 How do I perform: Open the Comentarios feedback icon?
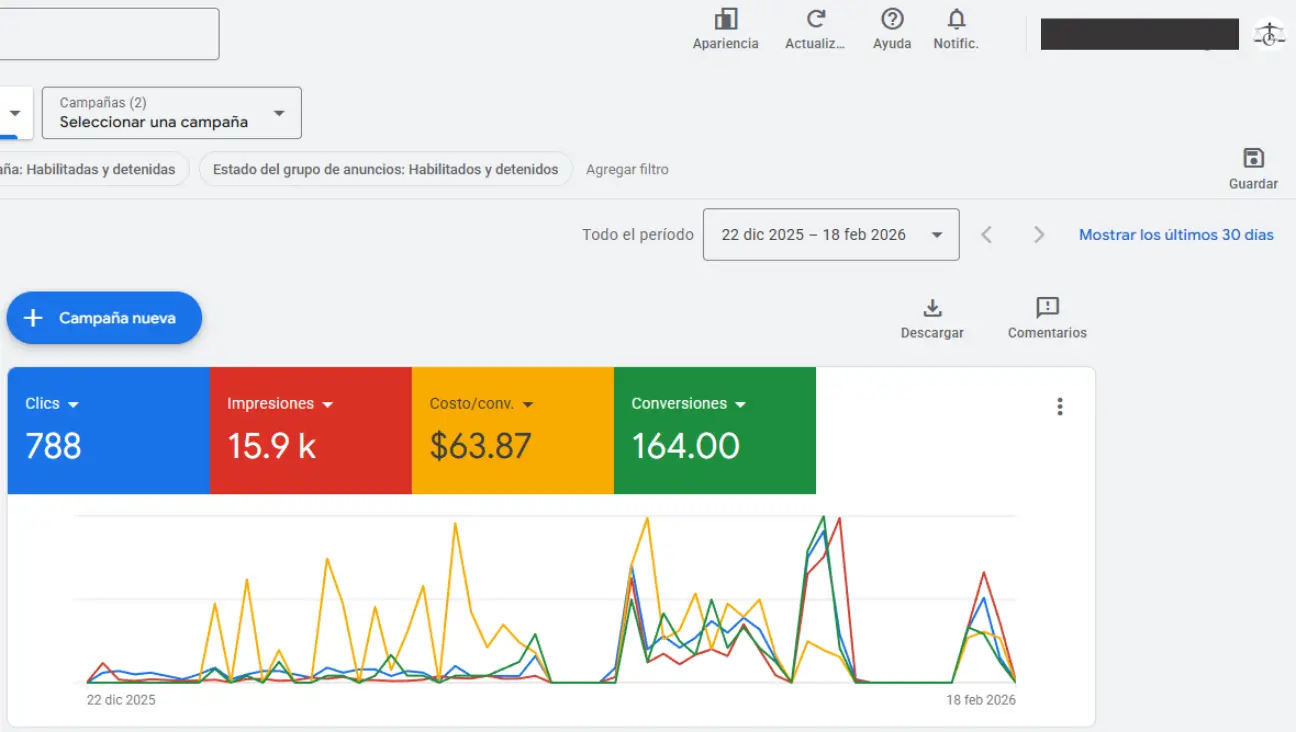pos(1047,308)
